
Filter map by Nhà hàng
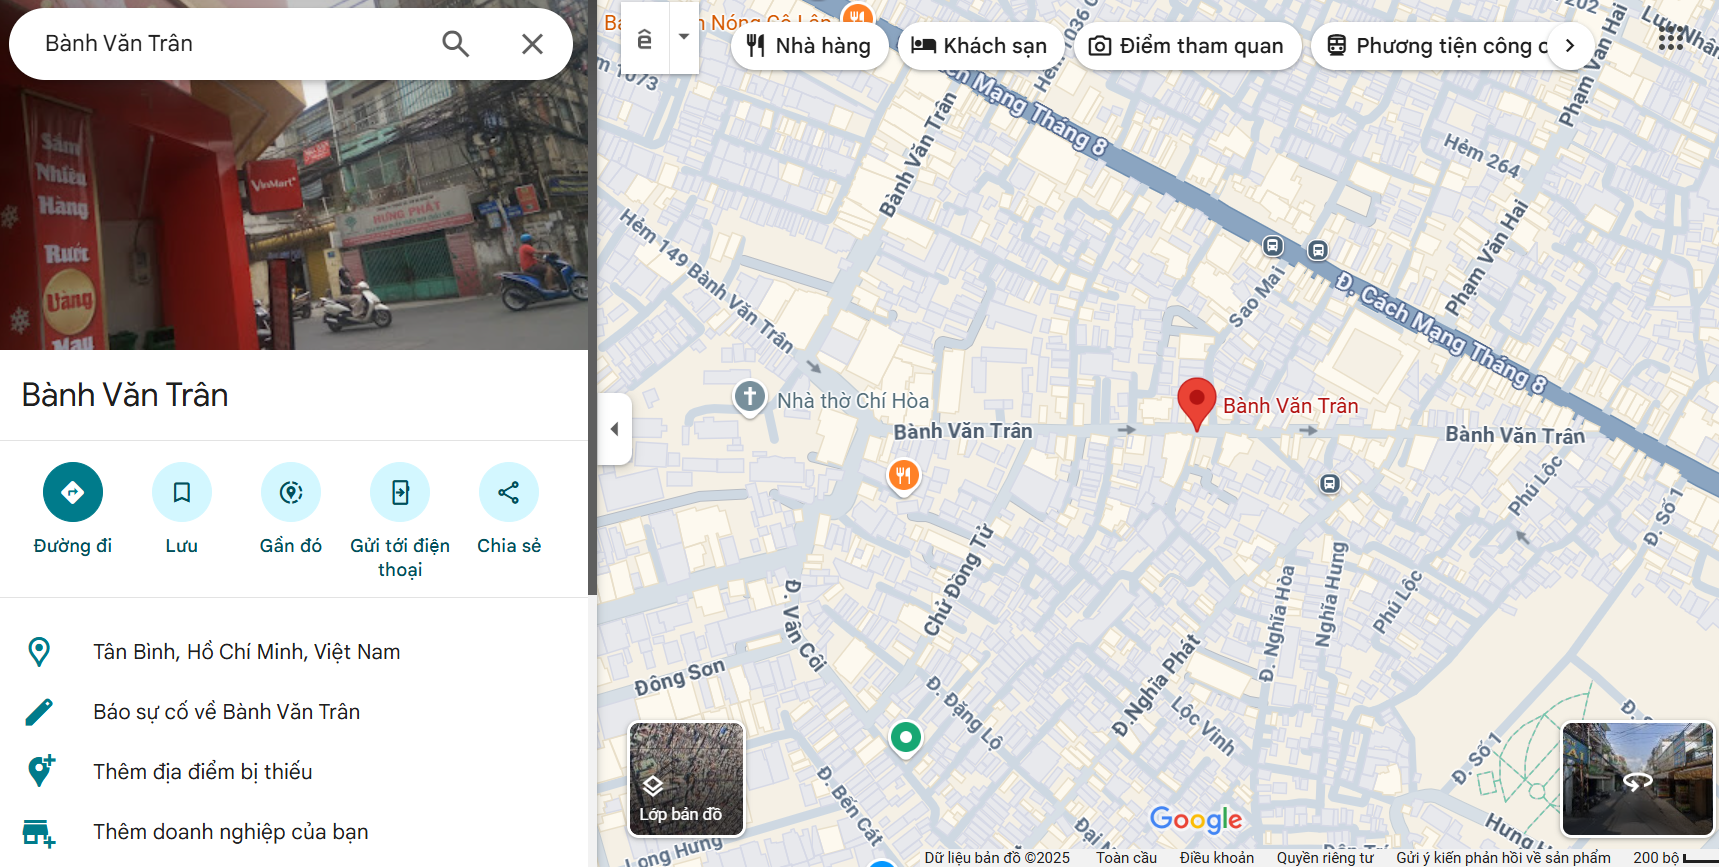(x=809, y=46)
